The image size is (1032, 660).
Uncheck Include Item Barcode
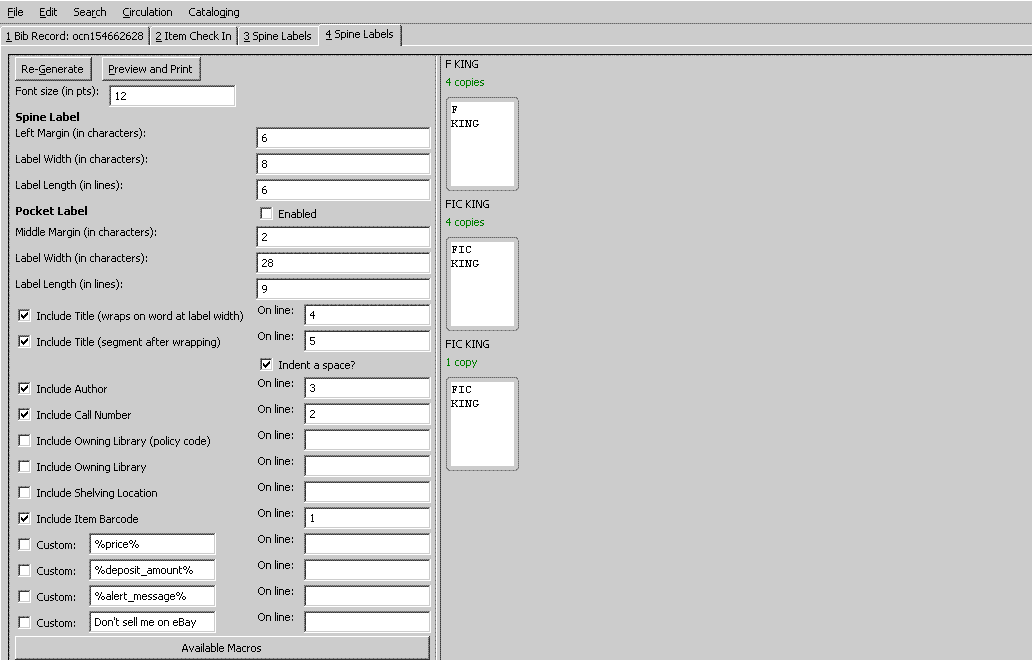pyautogui.click(x=25, y=519)
